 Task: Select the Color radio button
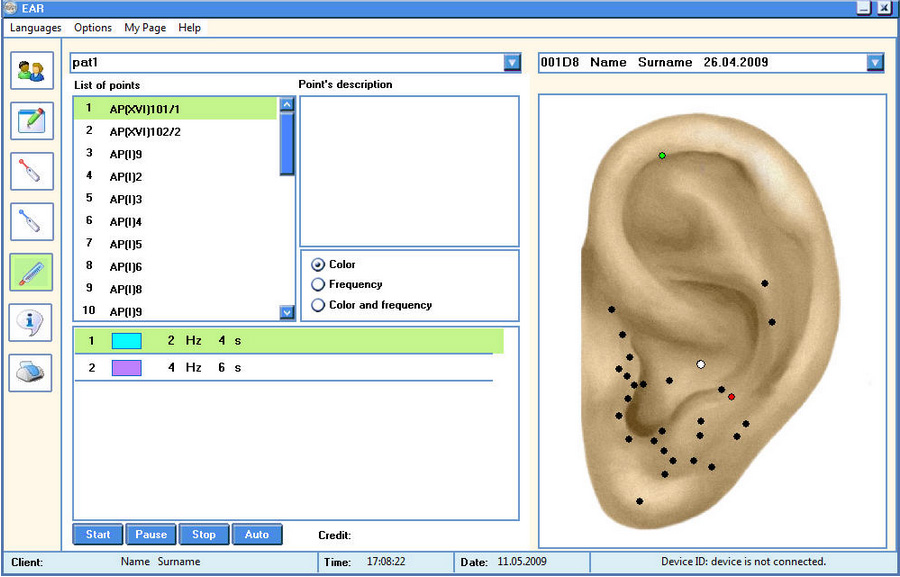319,265
